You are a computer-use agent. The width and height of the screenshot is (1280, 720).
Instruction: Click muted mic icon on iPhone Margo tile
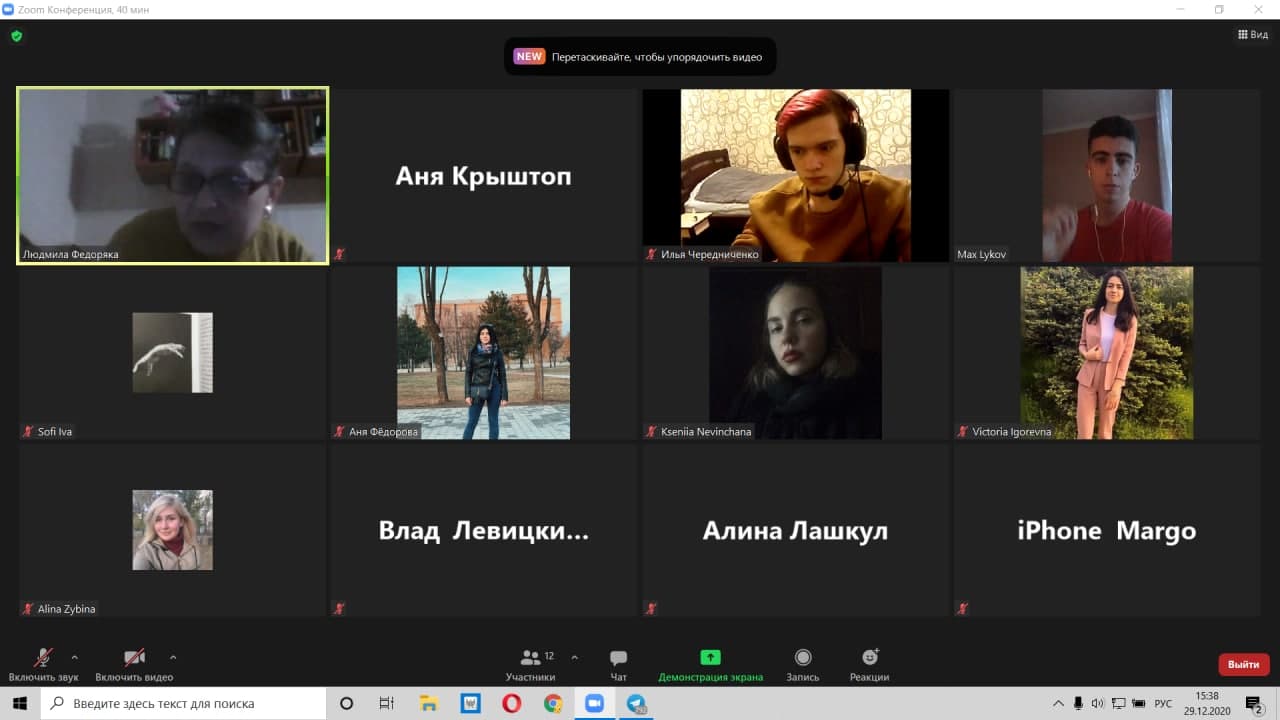(x=962, y=608)
